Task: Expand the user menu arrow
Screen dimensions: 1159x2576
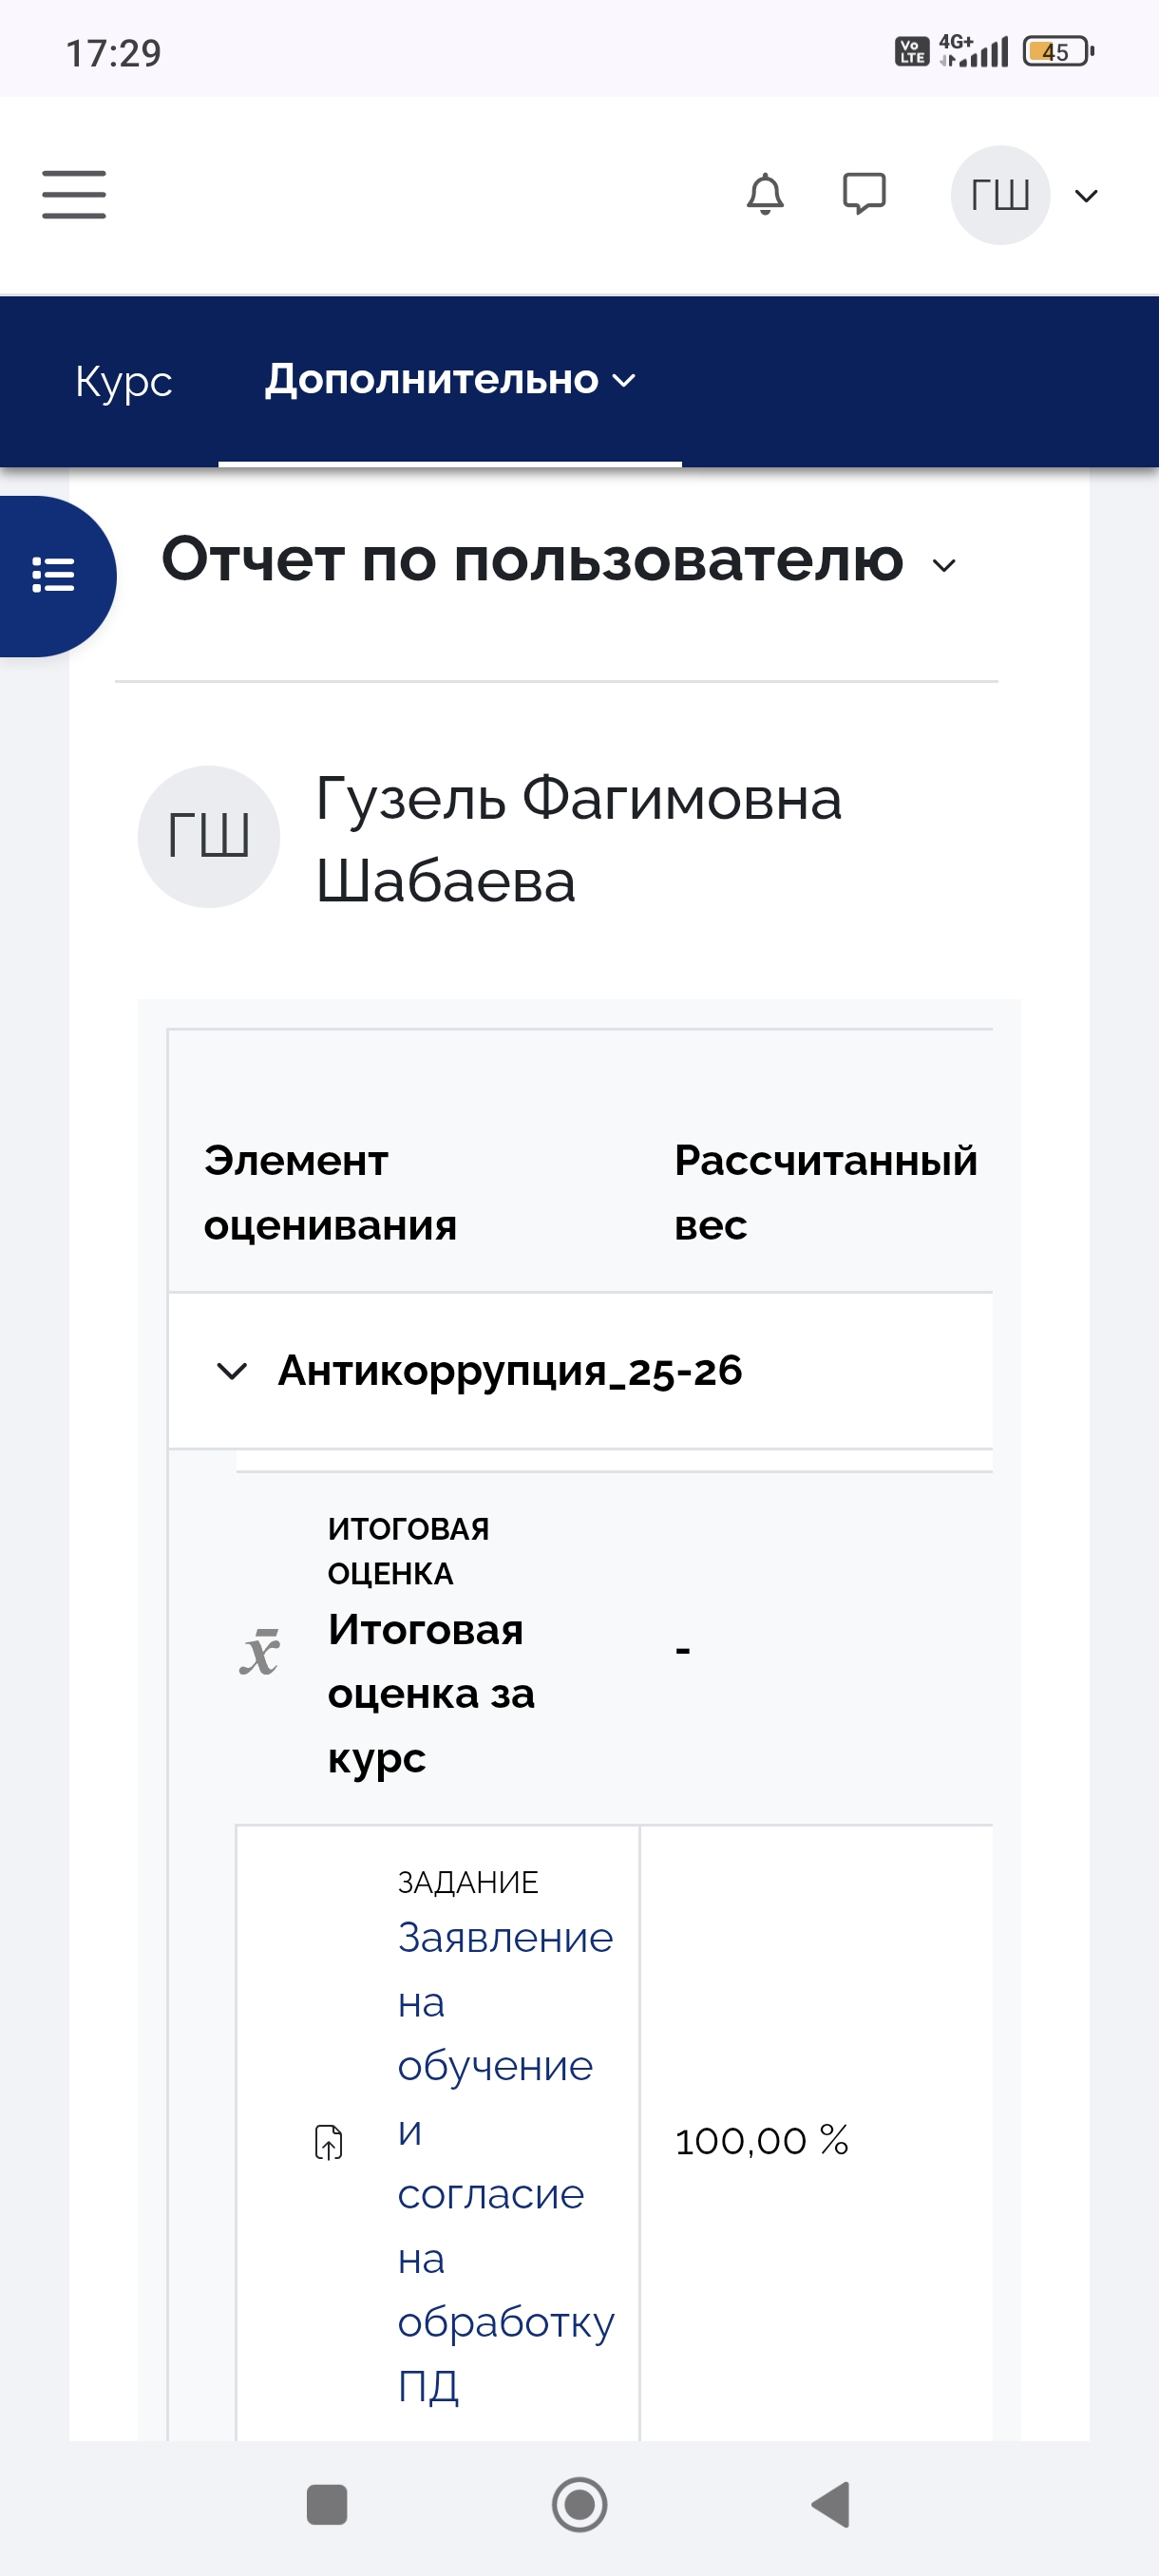Action: [1086, 196]
